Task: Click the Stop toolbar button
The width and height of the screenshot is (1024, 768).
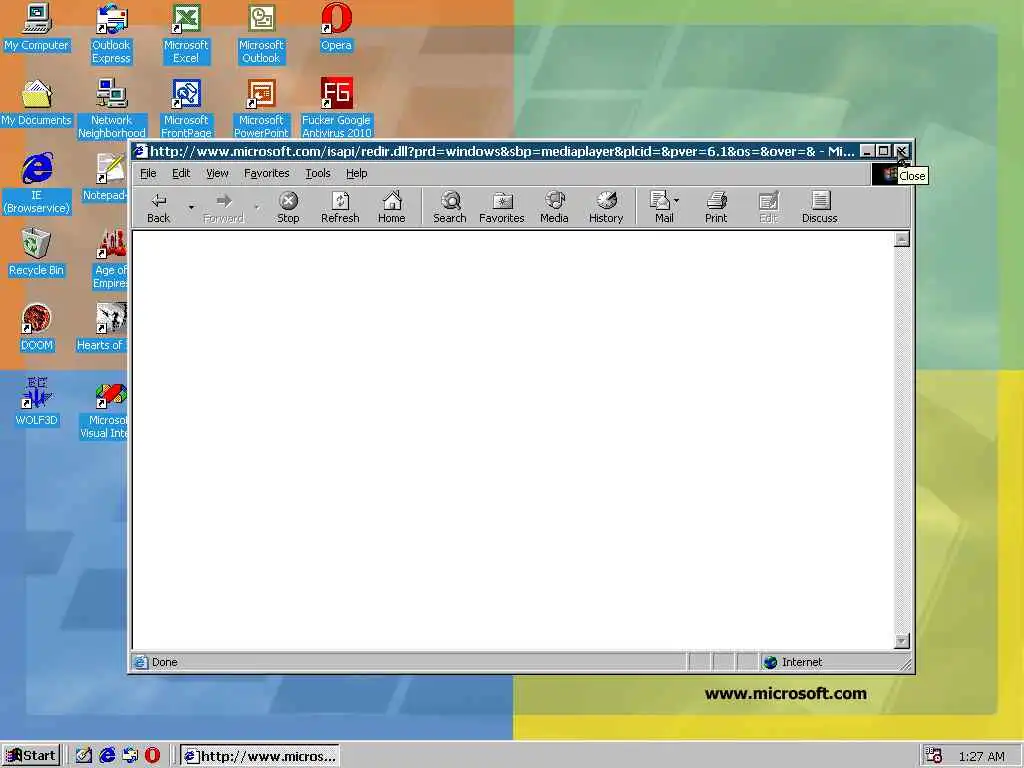Action: pyautogui.click(x=288, y=208)
